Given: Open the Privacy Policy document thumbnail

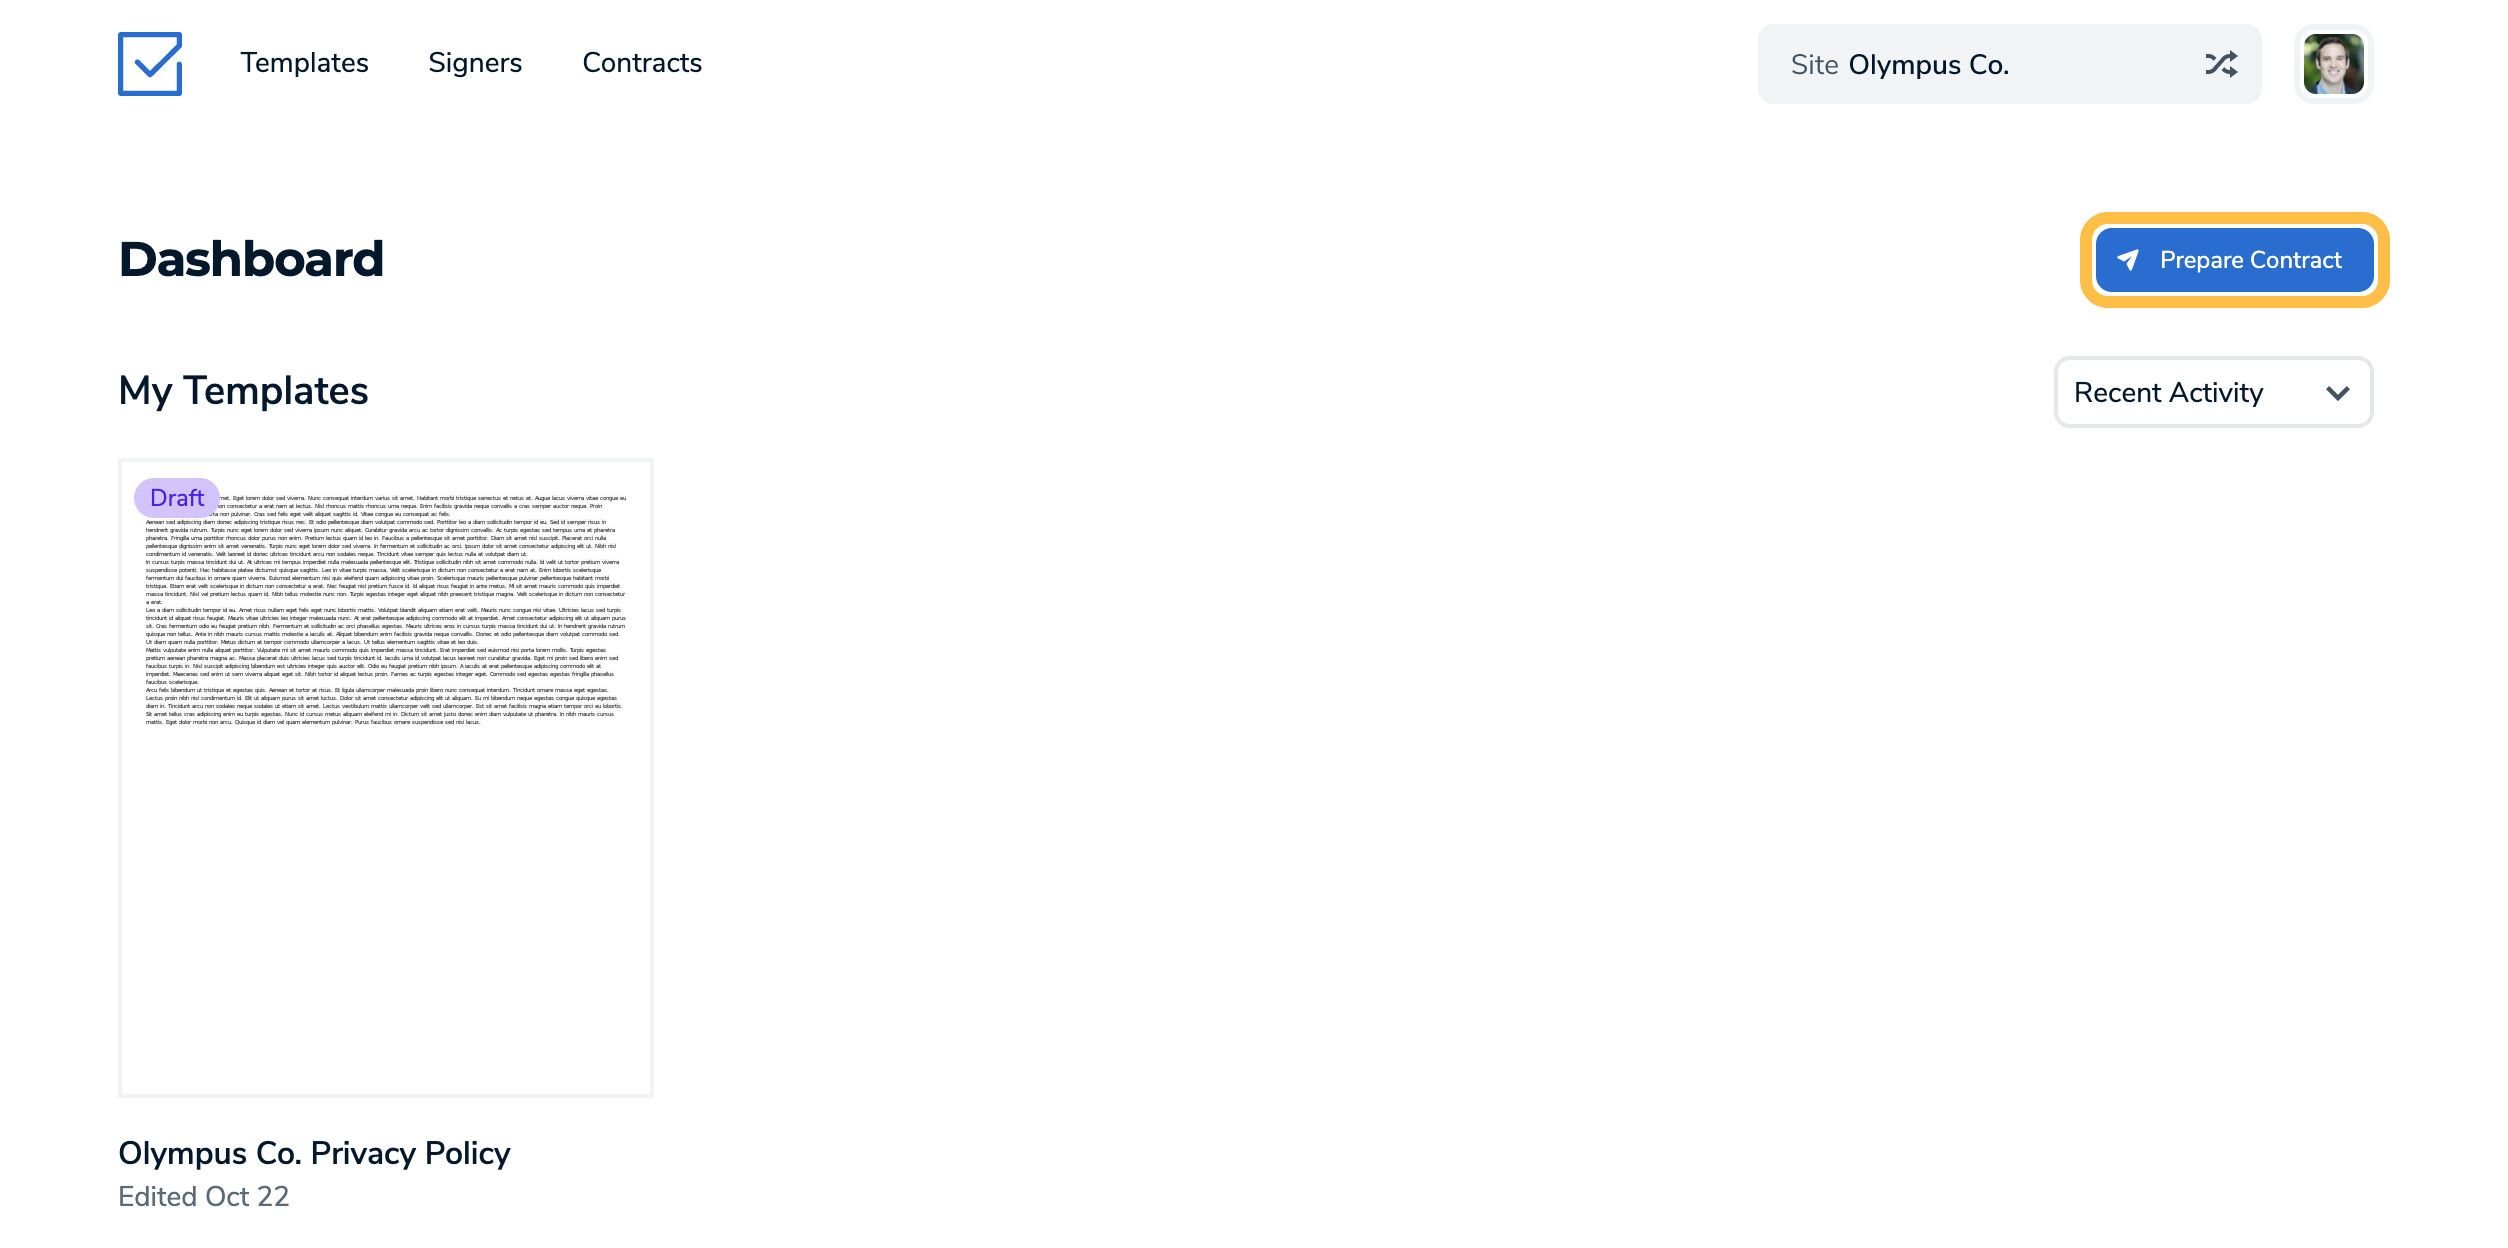Looking at the screenshot, I should tap(386, 778).
